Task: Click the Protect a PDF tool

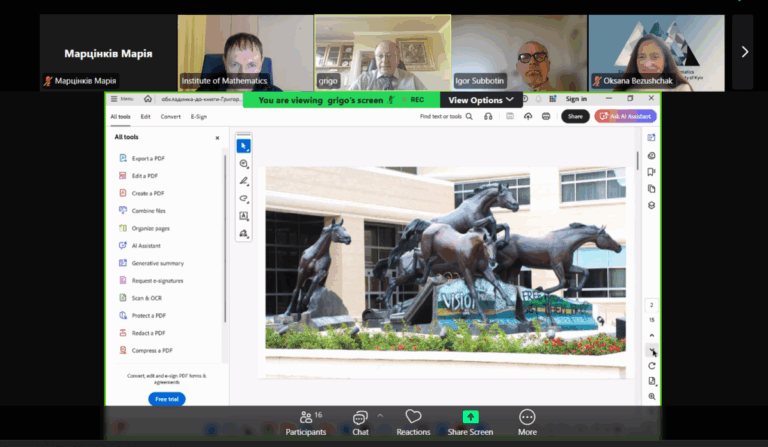Action: tap(148, 316)
